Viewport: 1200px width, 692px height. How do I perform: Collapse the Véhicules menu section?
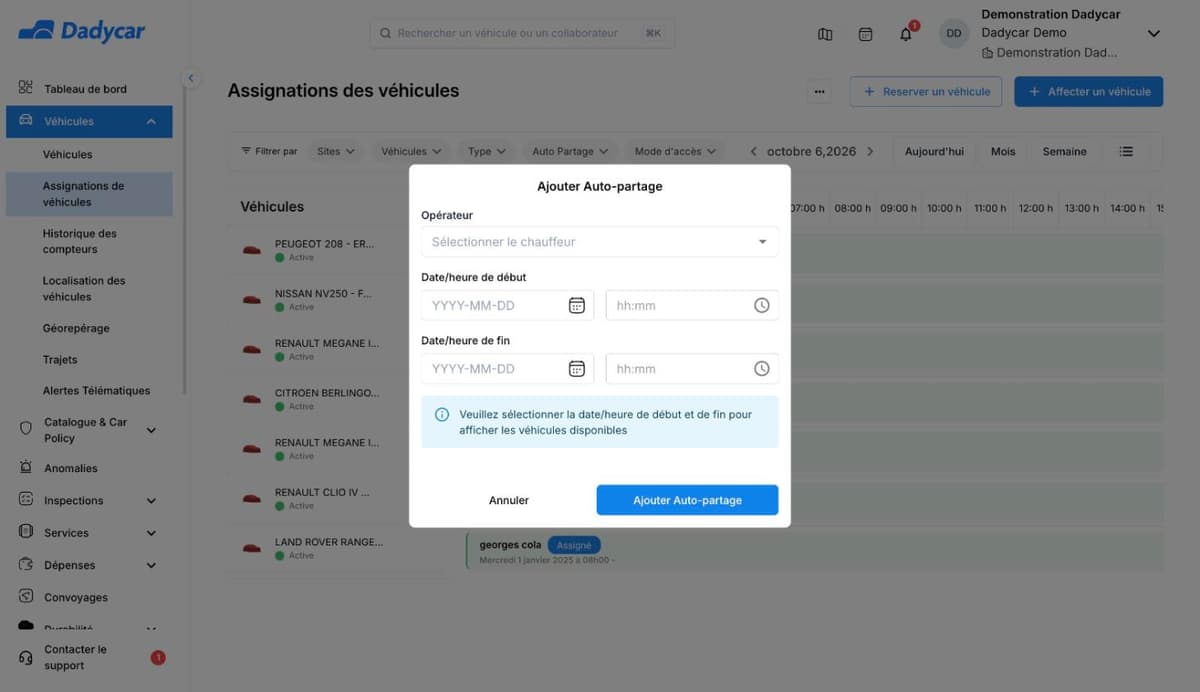[x=151, y=122]
